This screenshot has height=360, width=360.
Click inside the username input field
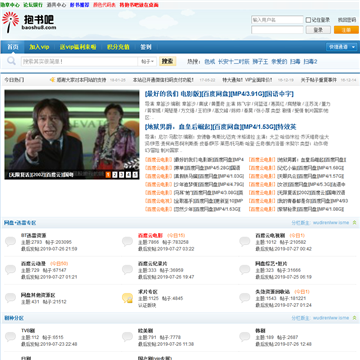(277, 20)
